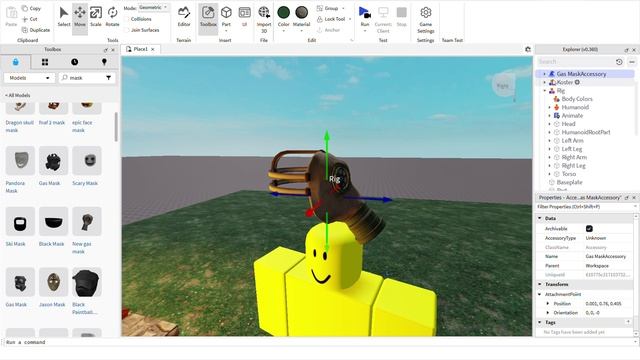The width and height of the screenshot is (640, 360).
Task: Duplicate the selected object
Action: pyautogui.click(x=36, y=30)
